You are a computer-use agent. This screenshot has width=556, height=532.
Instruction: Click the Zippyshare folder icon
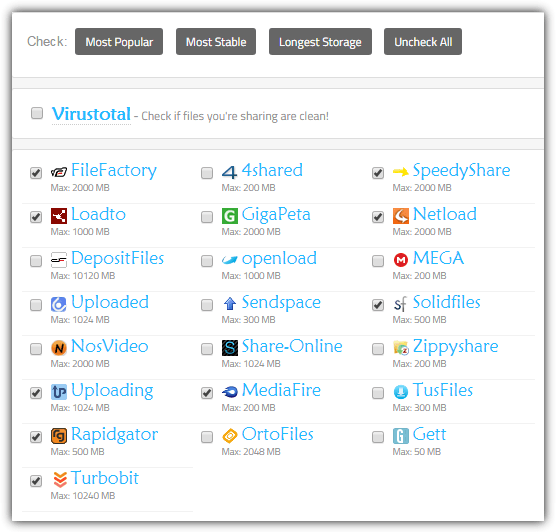[401, 348]
